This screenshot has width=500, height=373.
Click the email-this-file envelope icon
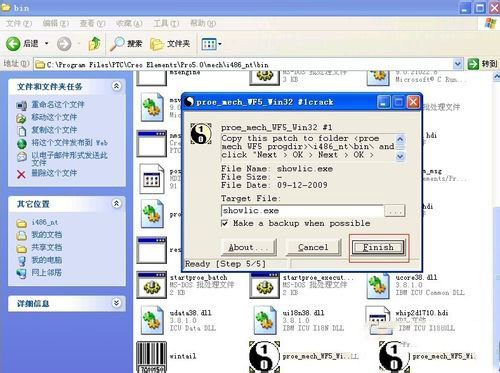coord(22,157)
